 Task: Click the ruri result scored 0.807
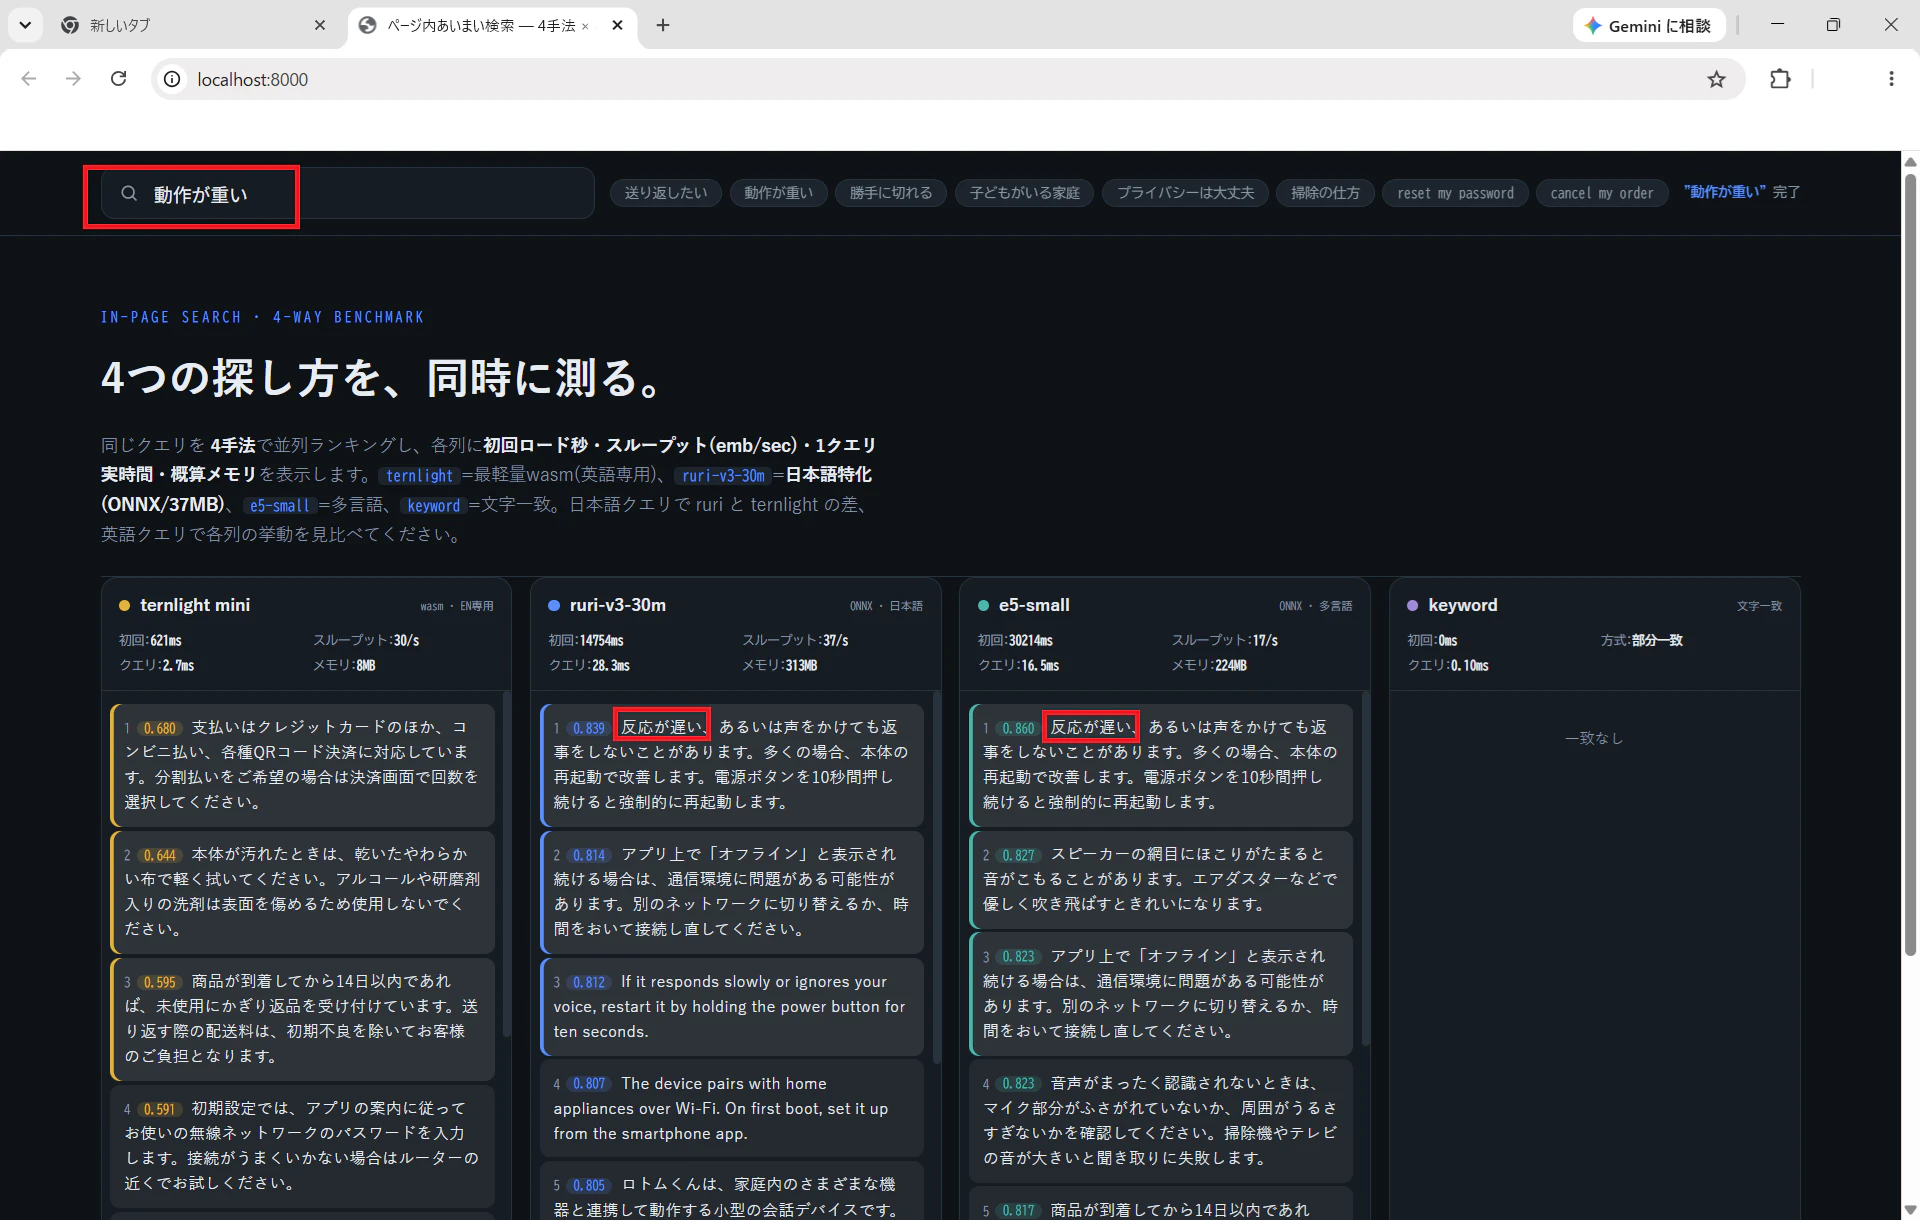[x=732, y=1108]
